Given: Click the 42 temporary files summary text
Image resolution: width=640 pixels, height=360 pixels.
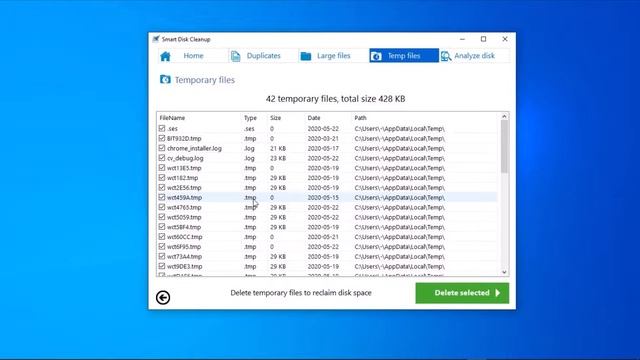Looking at the screenshot, I should click(x=336, y=99).
